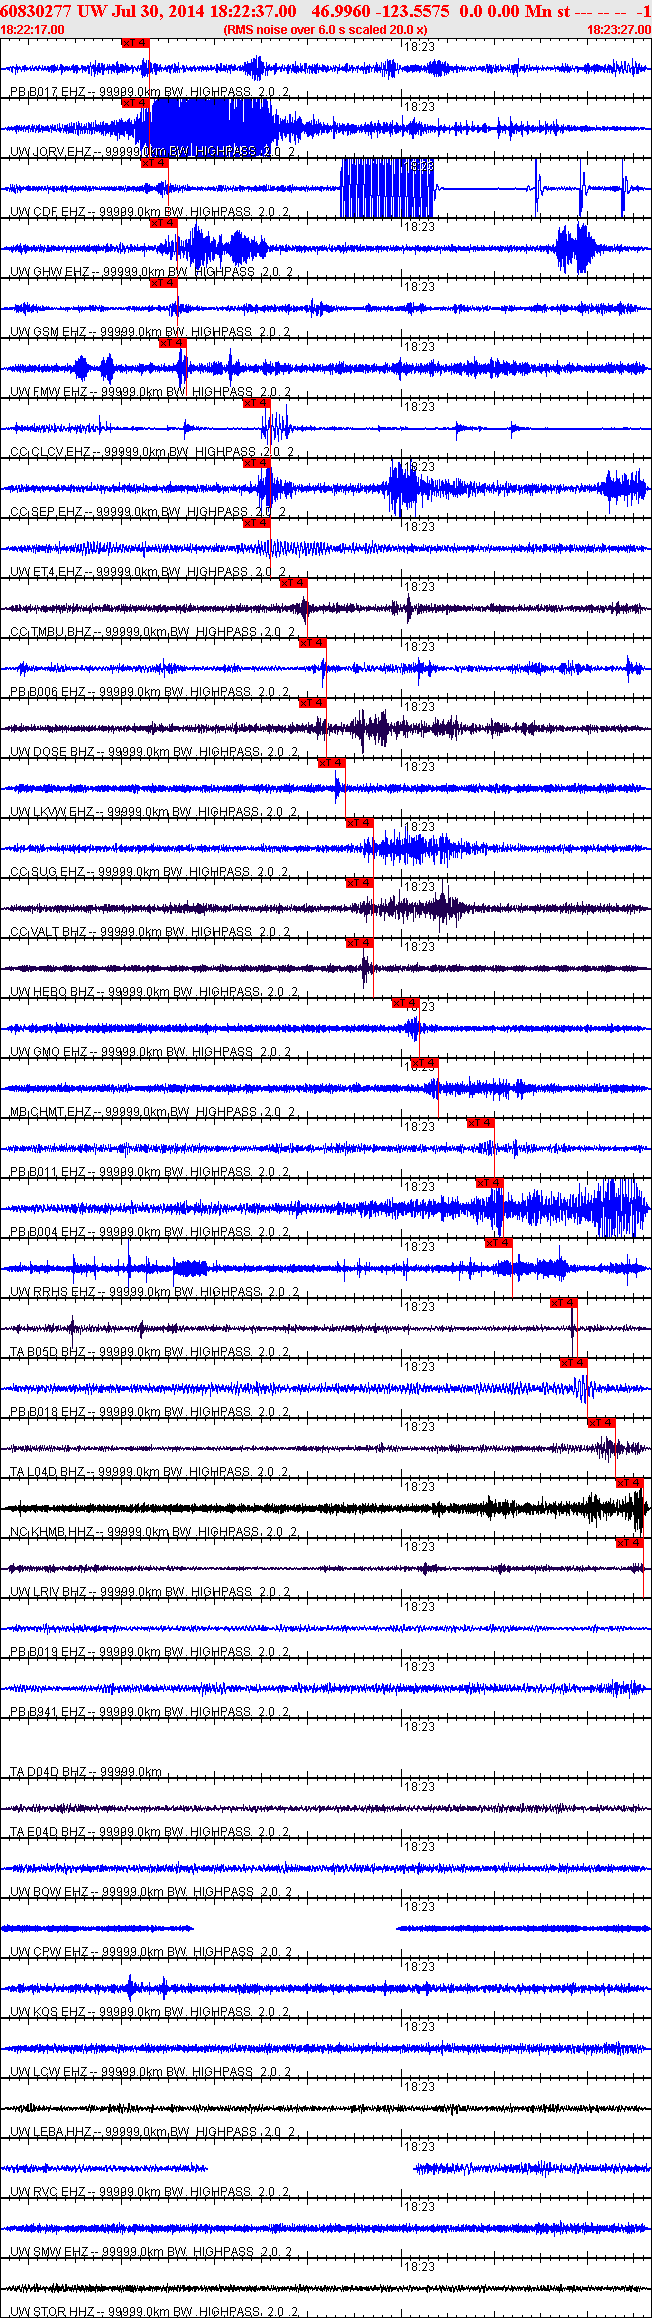Viewport: 652px width, 2318px height.
Task: Select the UW CPW EHZ station label
Action: point(50,1951)
